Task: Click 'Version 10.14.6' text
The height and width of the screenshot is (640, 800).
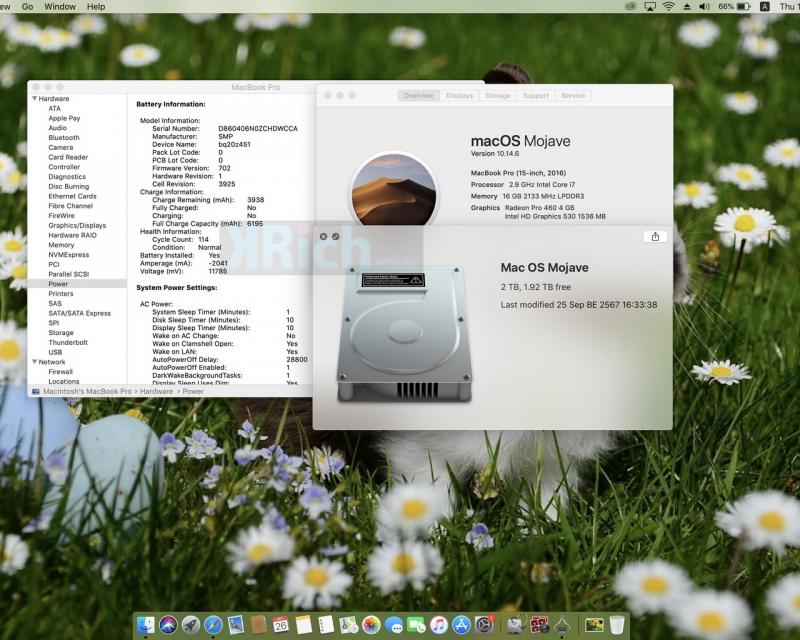Action: (495, 153)
